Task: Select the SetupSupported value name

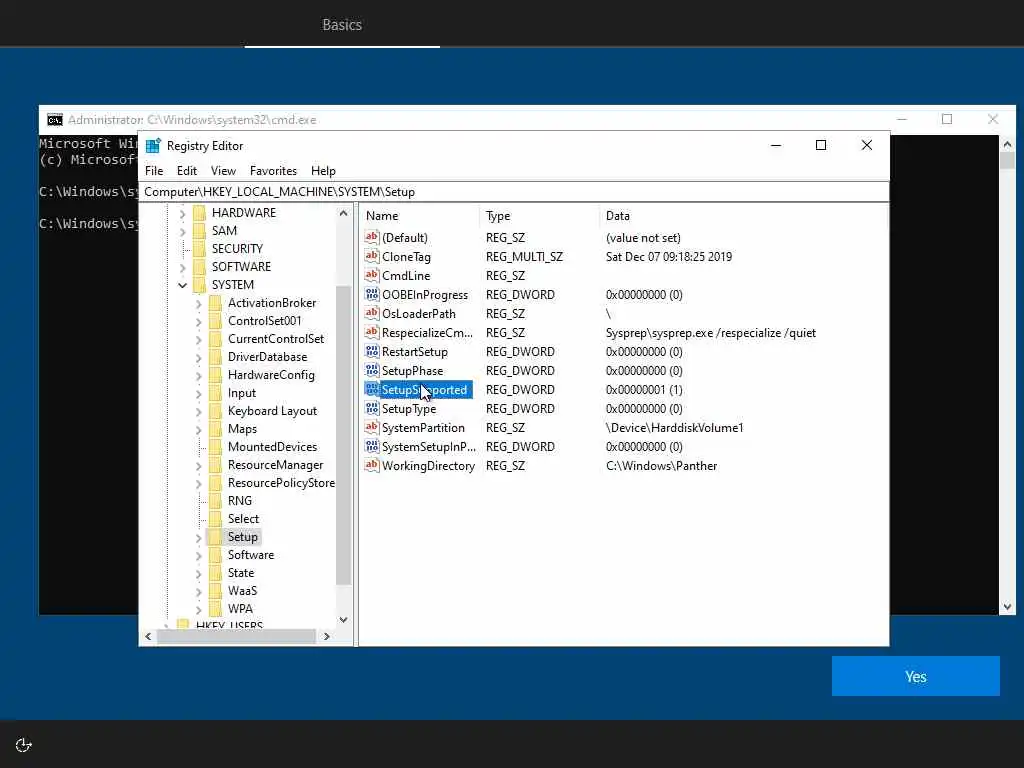Action: (424, 390)
